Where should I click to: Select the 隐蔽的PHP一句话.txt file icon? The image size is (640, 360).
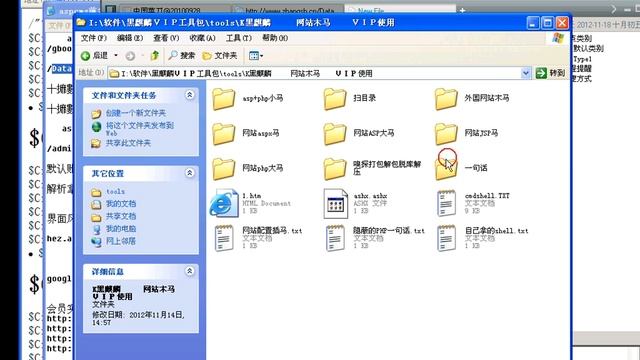336,238
